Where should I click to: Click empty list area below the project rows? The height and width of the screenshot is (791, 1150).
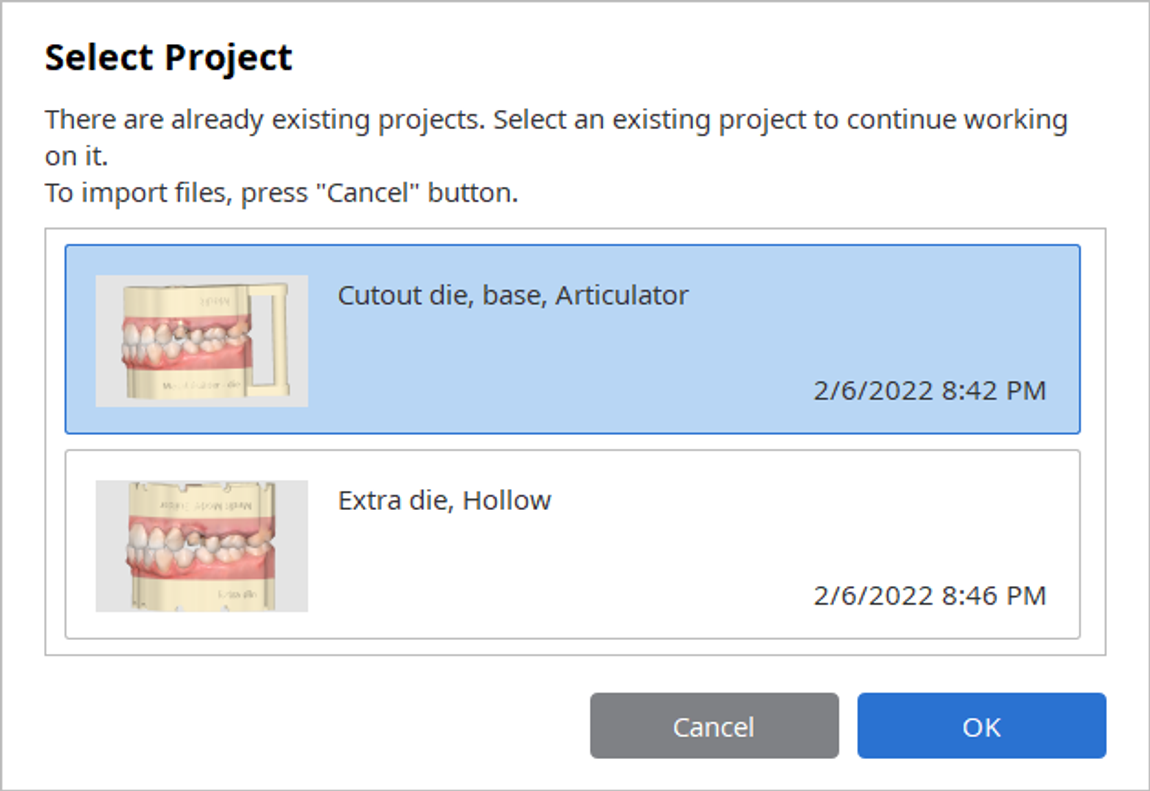(x=575, y=647)
